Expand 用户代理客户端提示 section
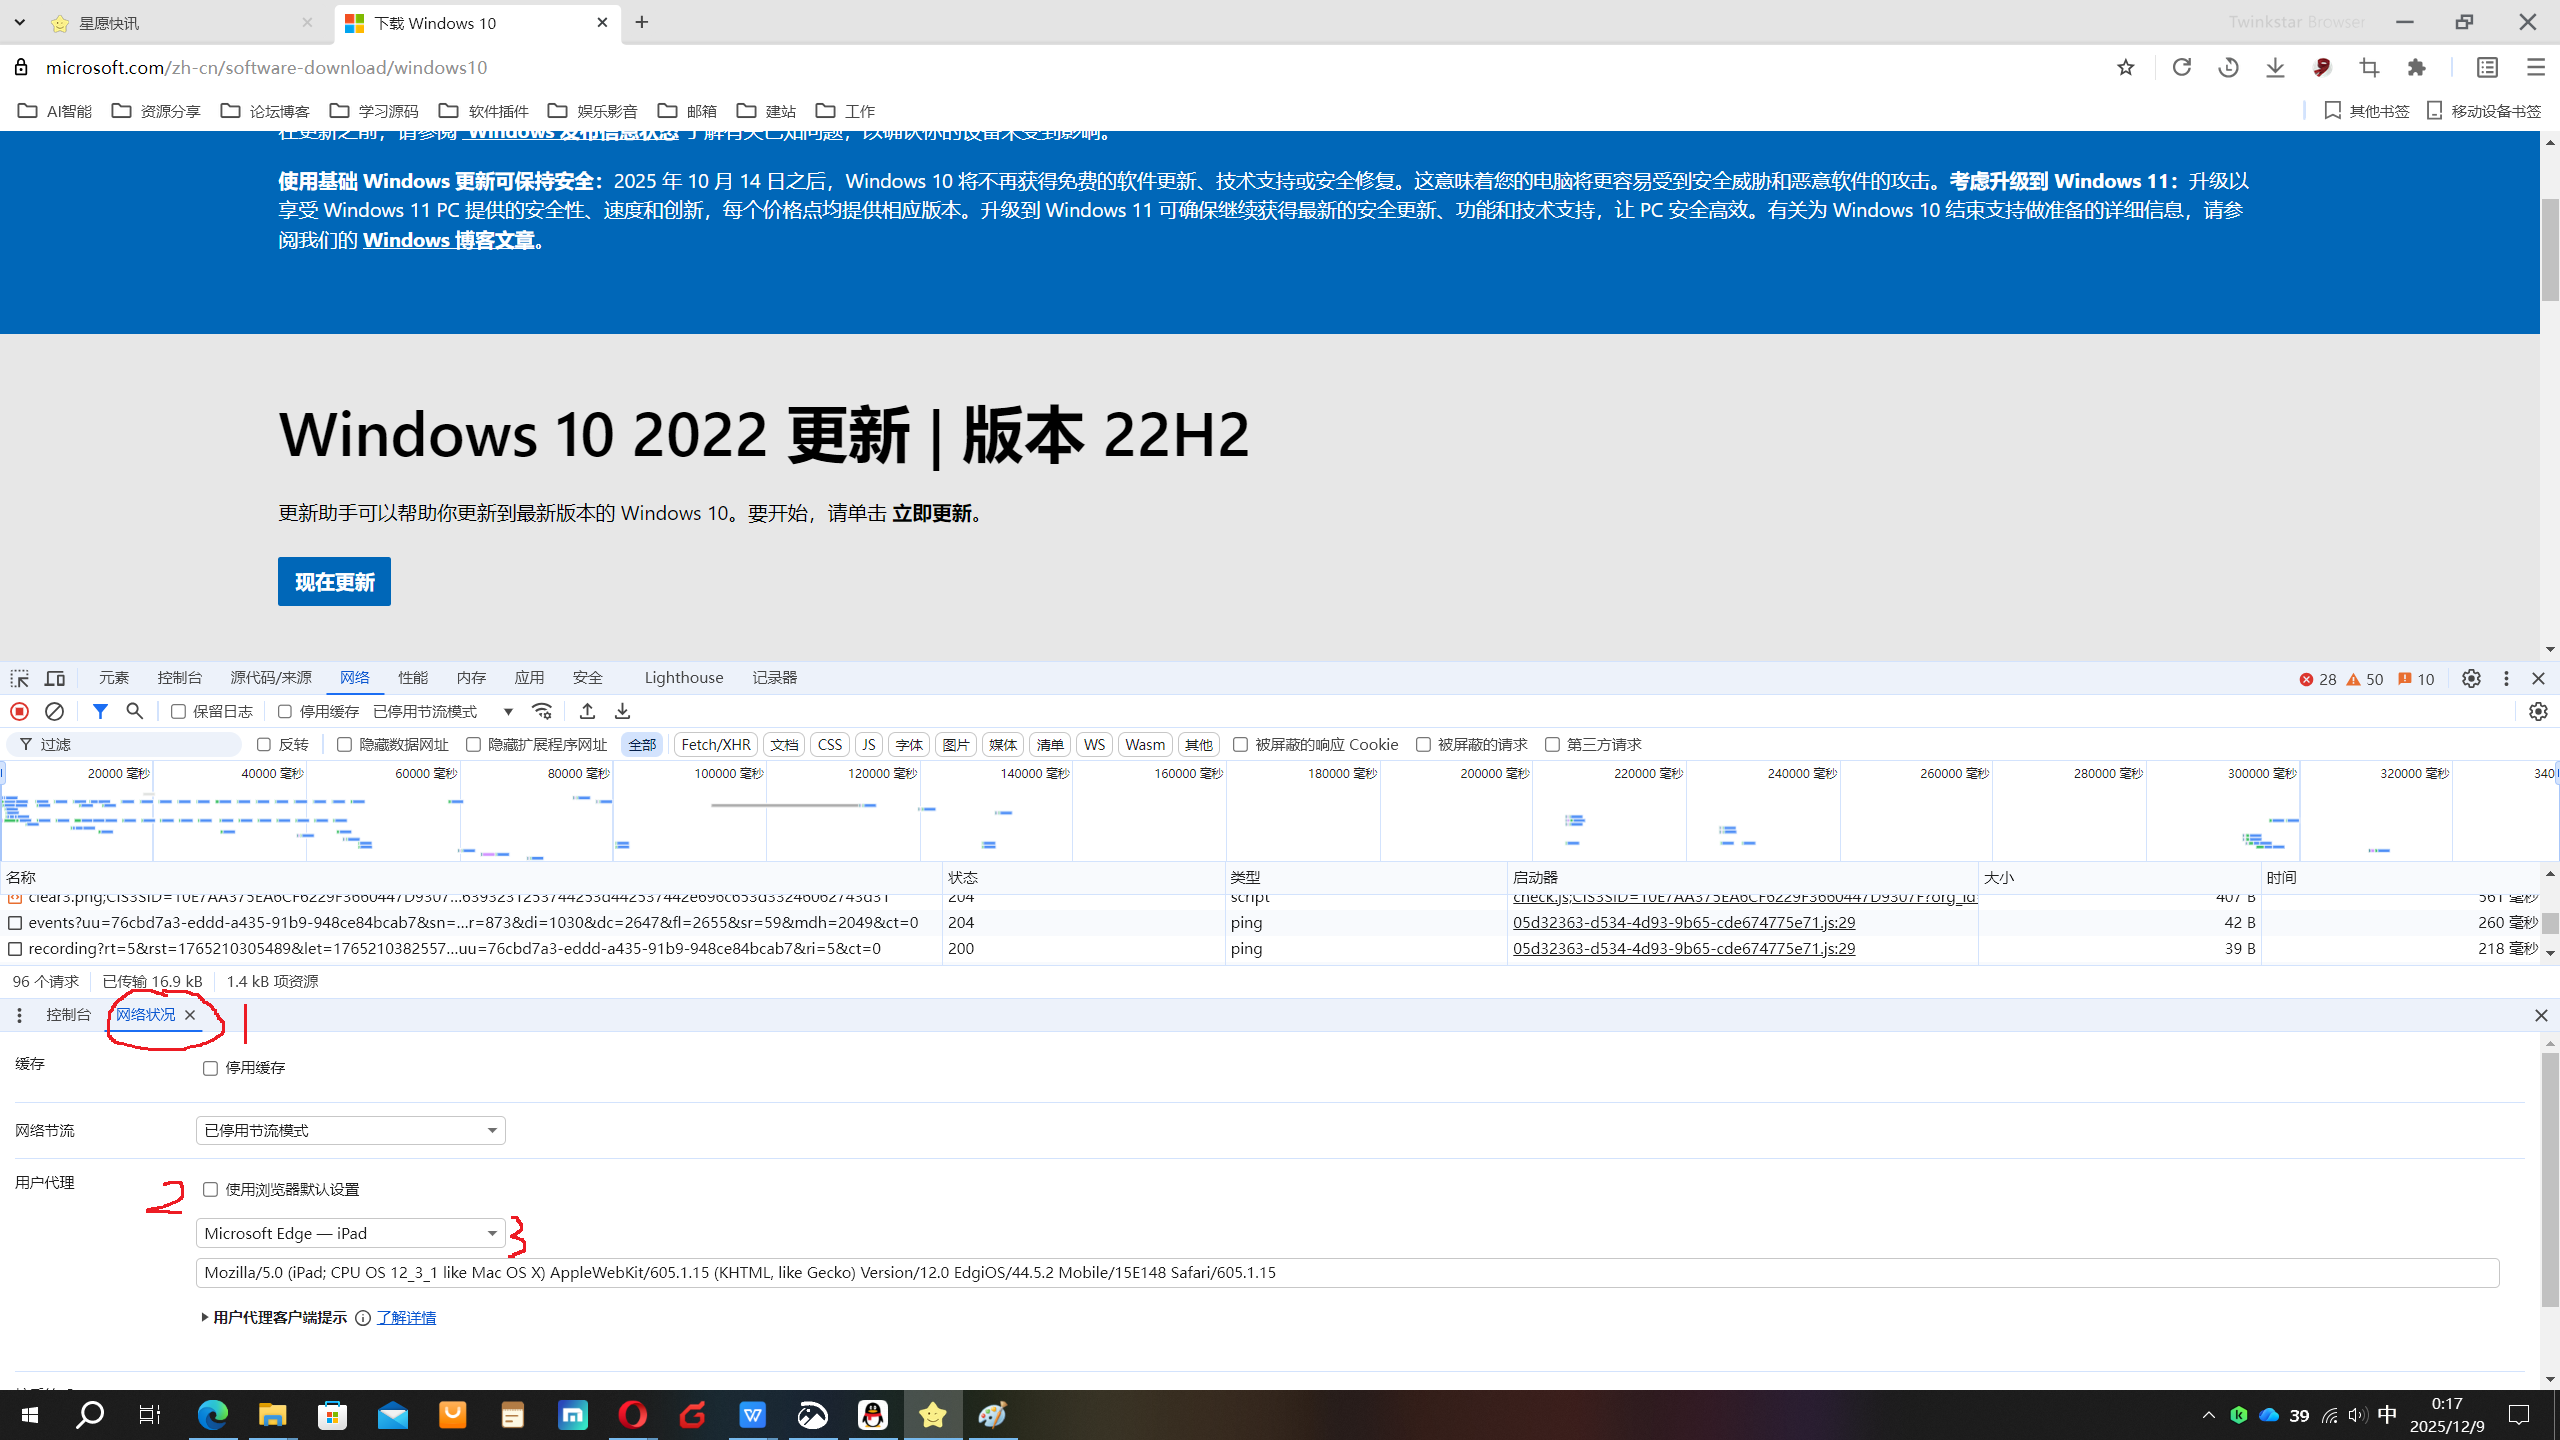 [275, 1317]
